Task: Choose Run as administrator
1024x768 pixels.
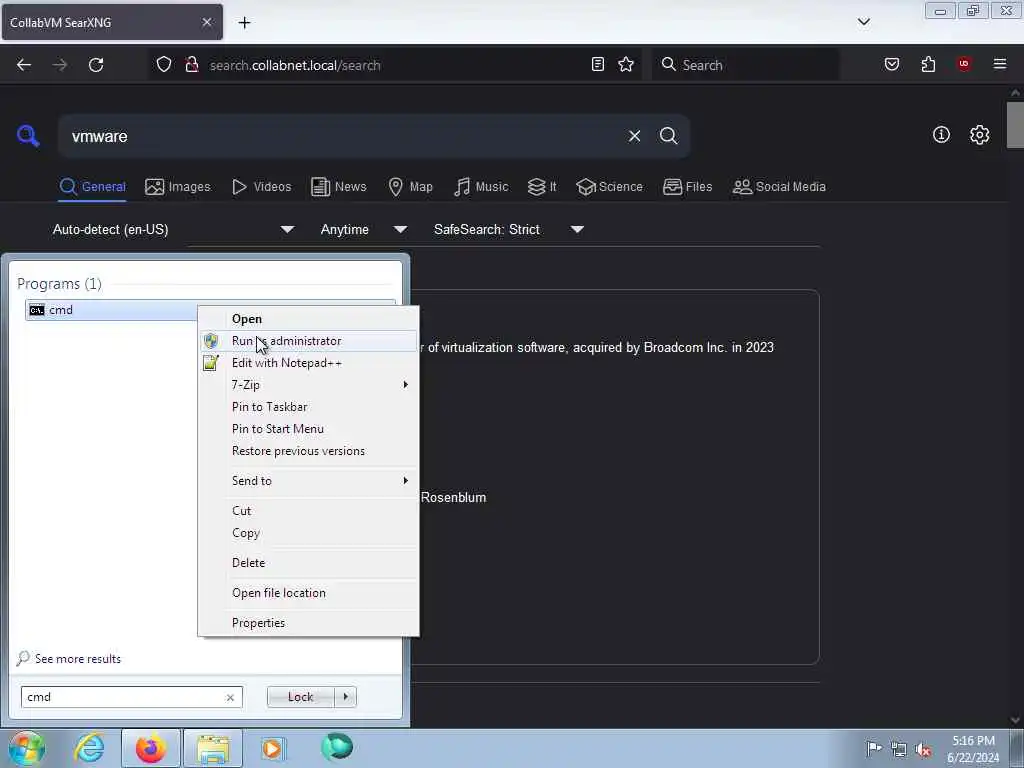Action: coord(308,341)
